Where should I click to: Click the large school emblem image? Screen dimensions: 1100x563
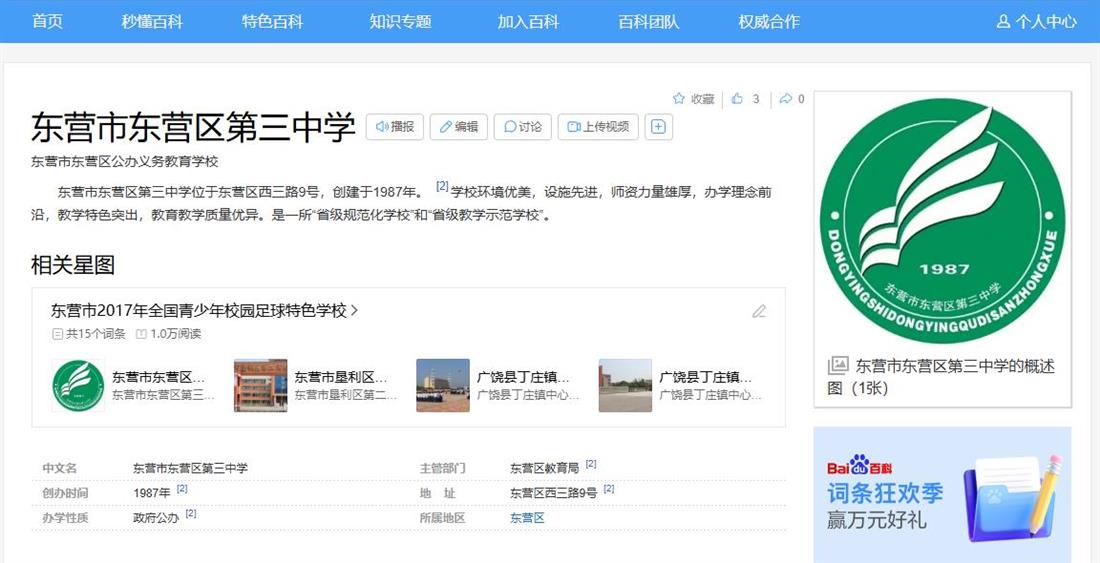tap(942, 220)
